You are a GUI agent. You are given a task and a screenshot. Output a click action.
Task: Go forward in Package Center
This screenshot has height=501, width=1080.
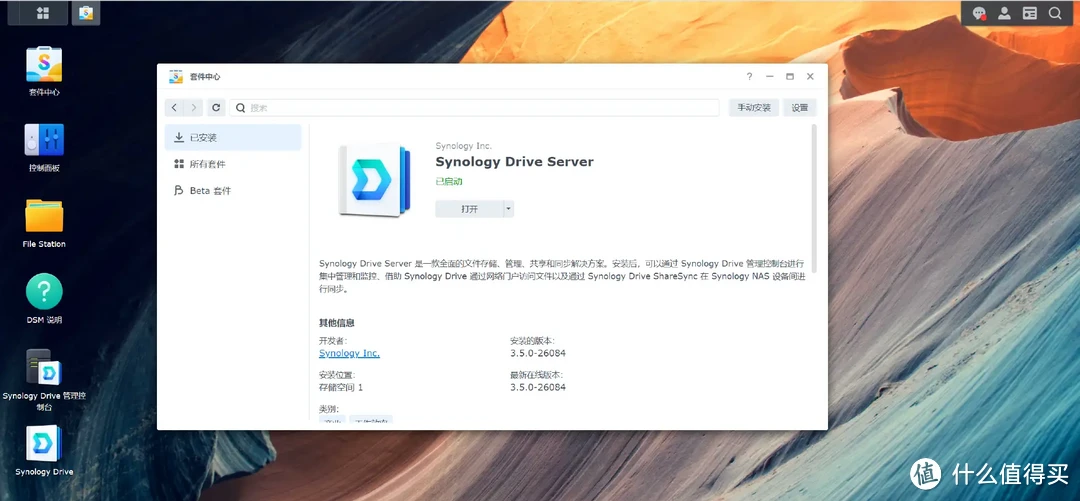(194, 108)
